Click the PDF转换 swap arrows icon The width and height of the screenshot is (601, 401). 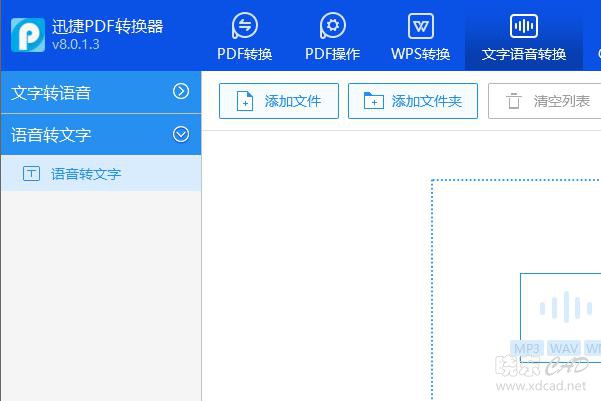coord(245,26)
